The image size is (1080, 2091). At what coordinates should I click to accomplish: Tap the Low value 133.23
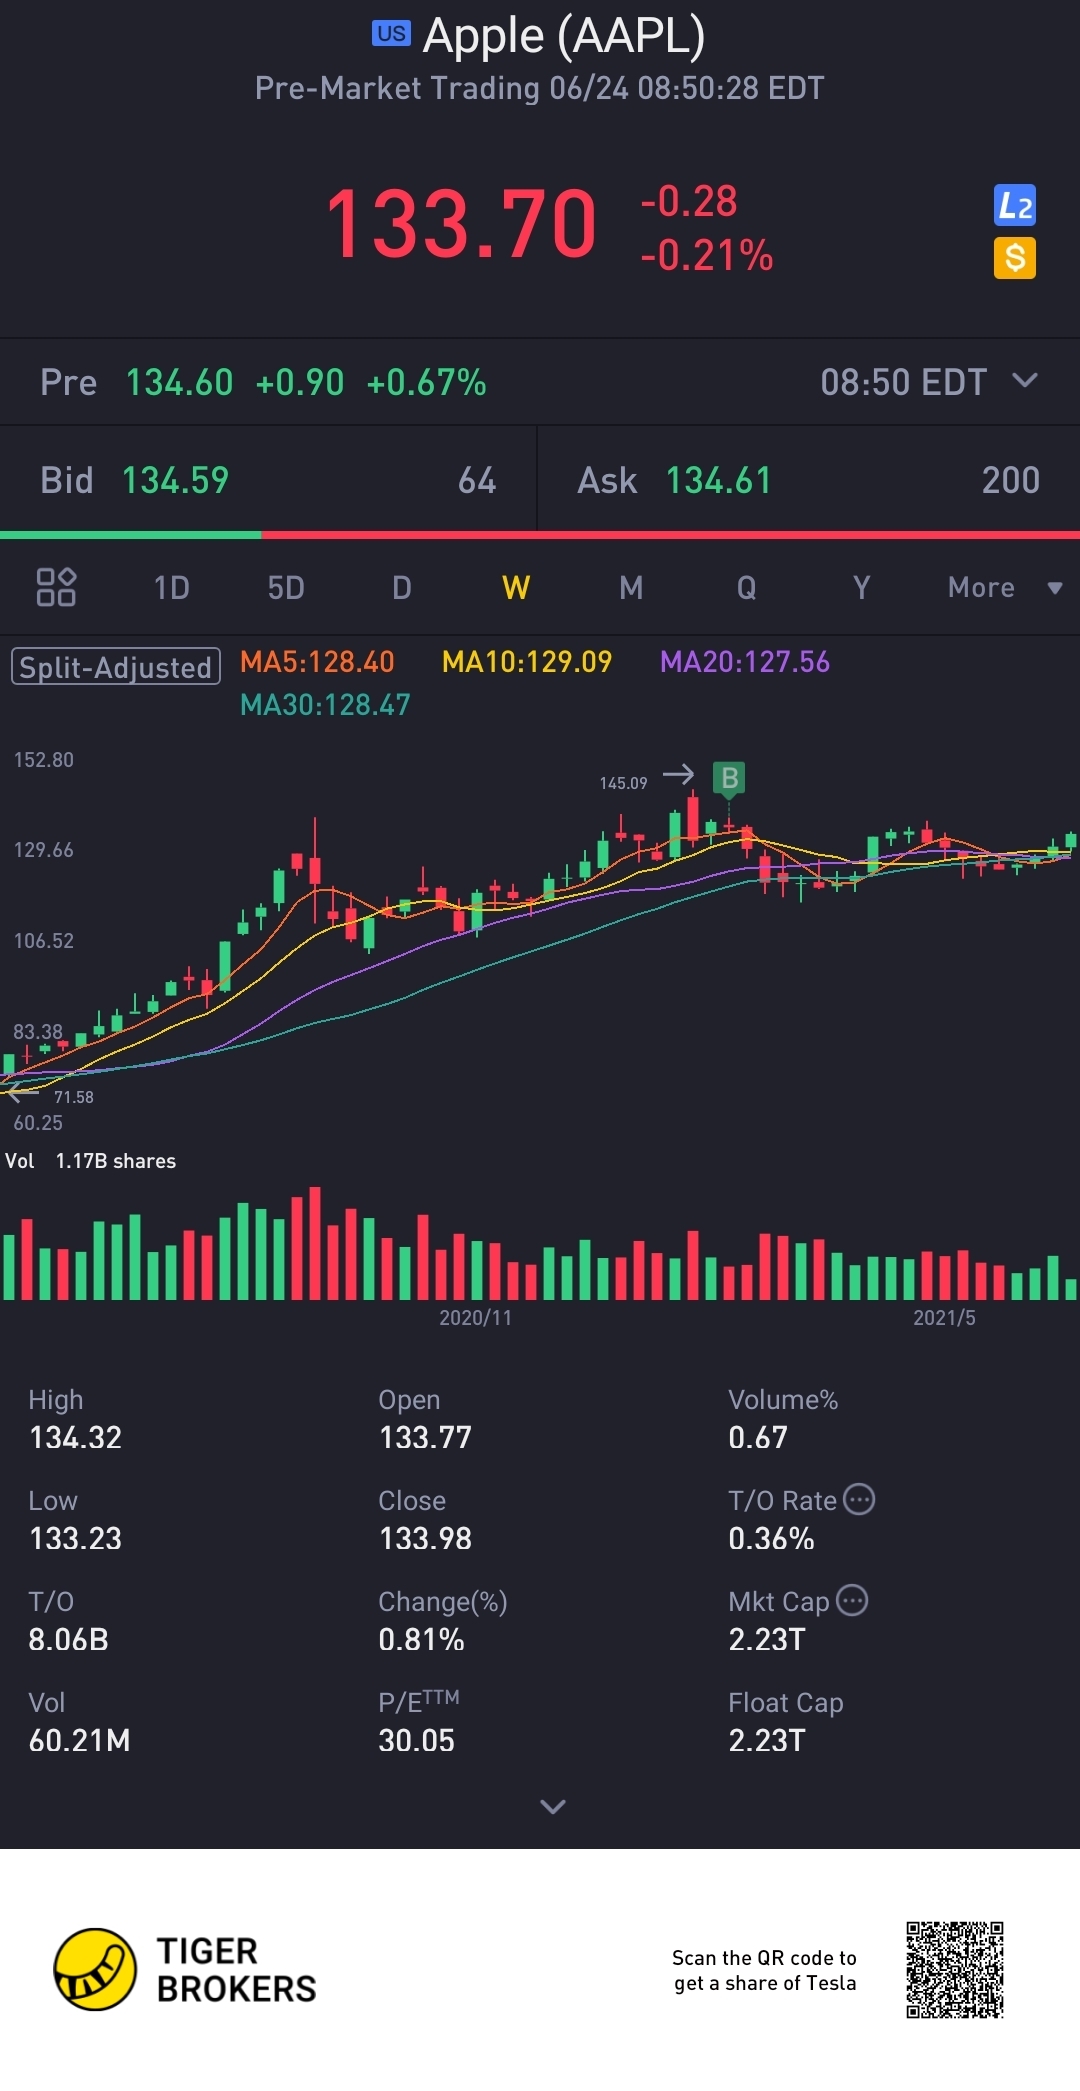[75, 1538]
